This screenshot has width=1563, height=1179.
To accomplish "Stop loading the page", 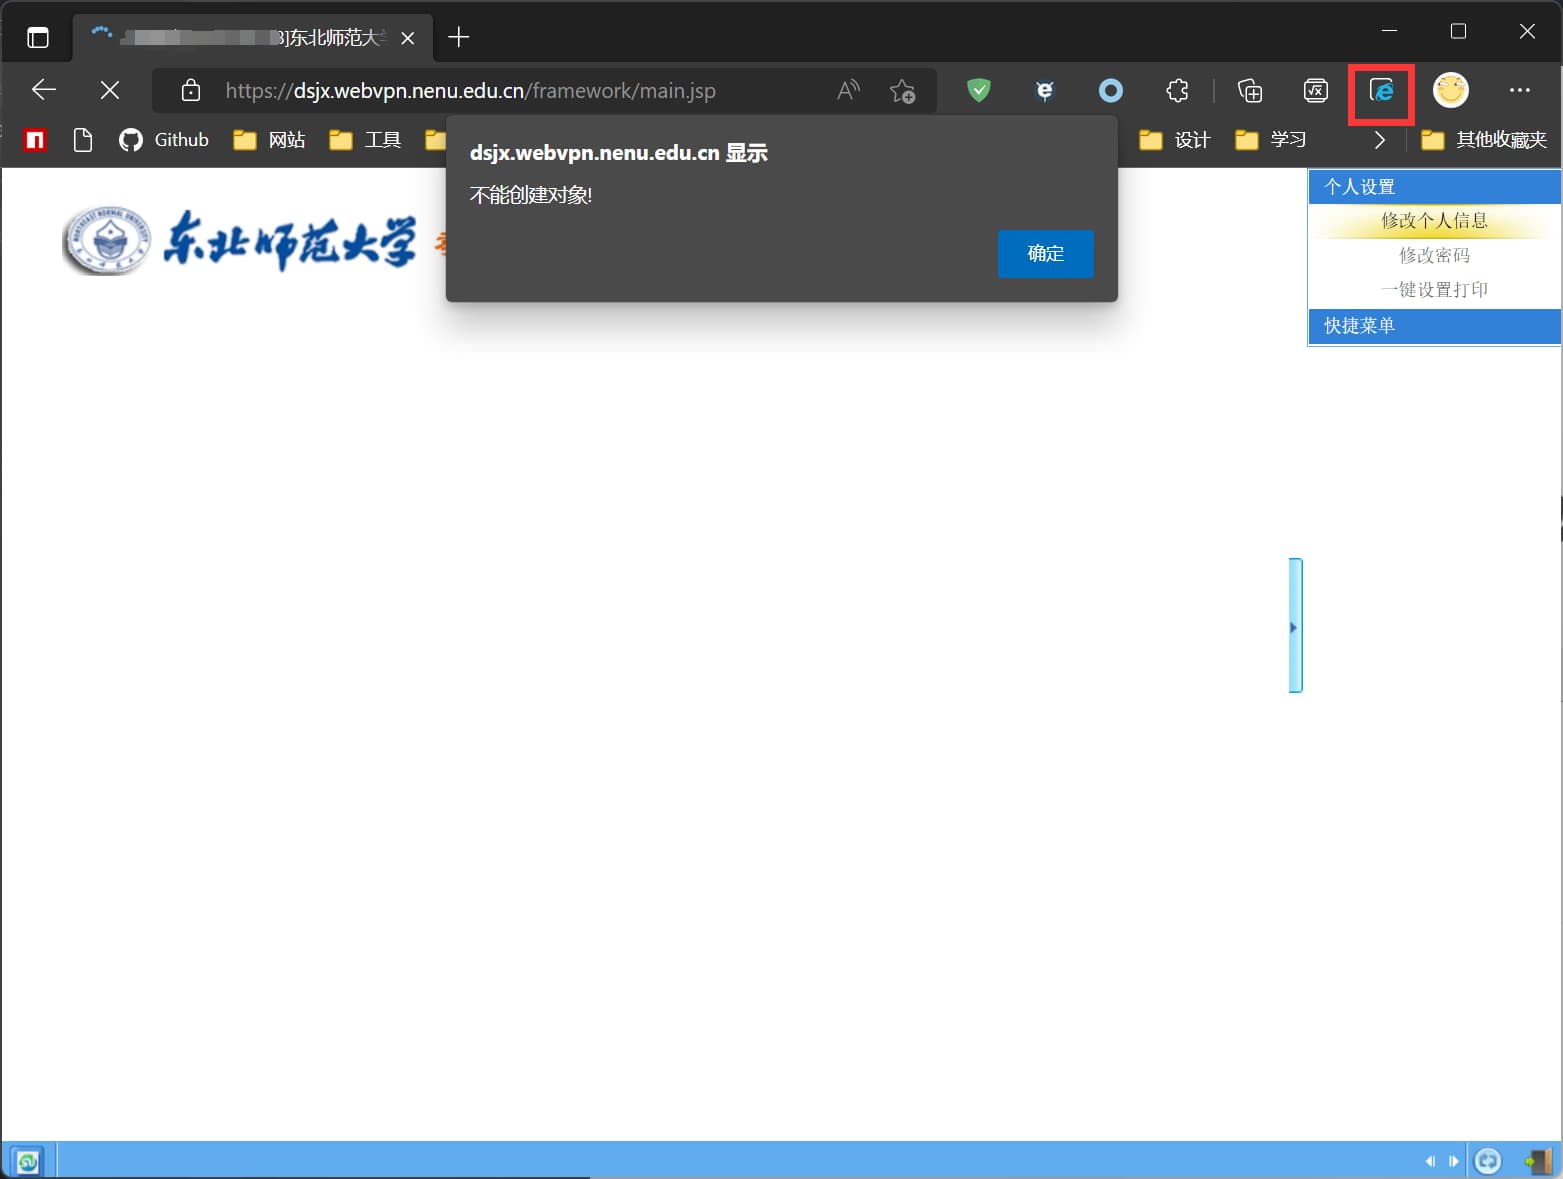I will (110, 90).
